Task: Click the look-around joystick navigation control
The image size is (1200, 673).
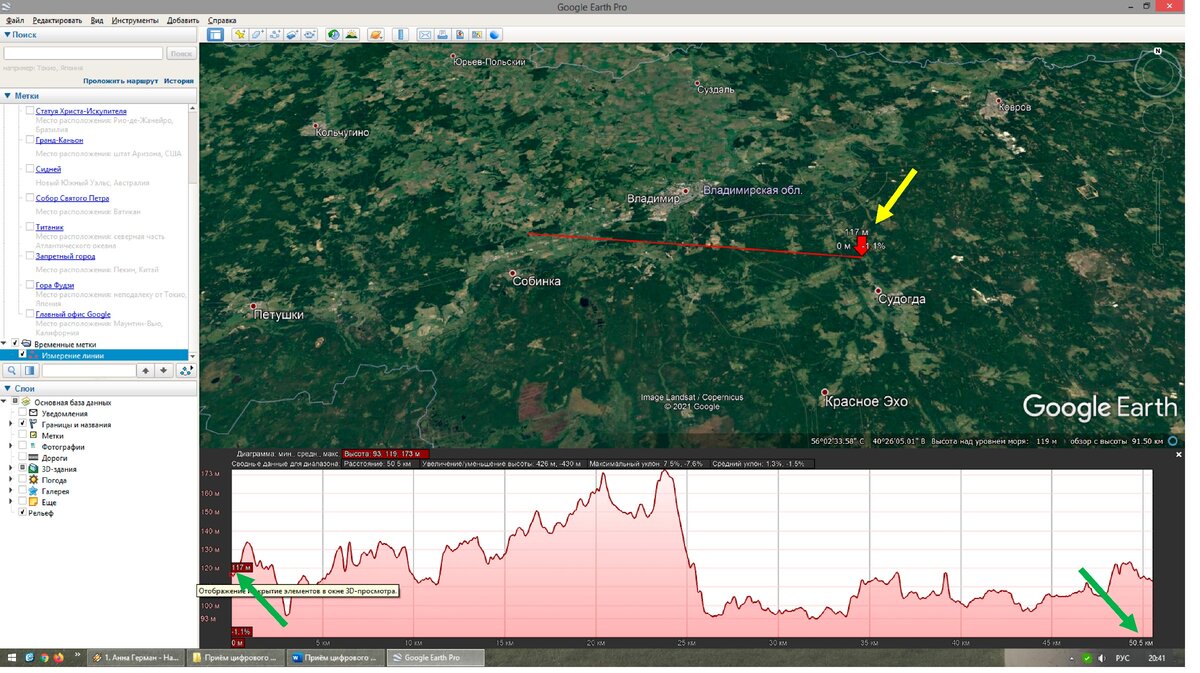Action: (1157, 75)
